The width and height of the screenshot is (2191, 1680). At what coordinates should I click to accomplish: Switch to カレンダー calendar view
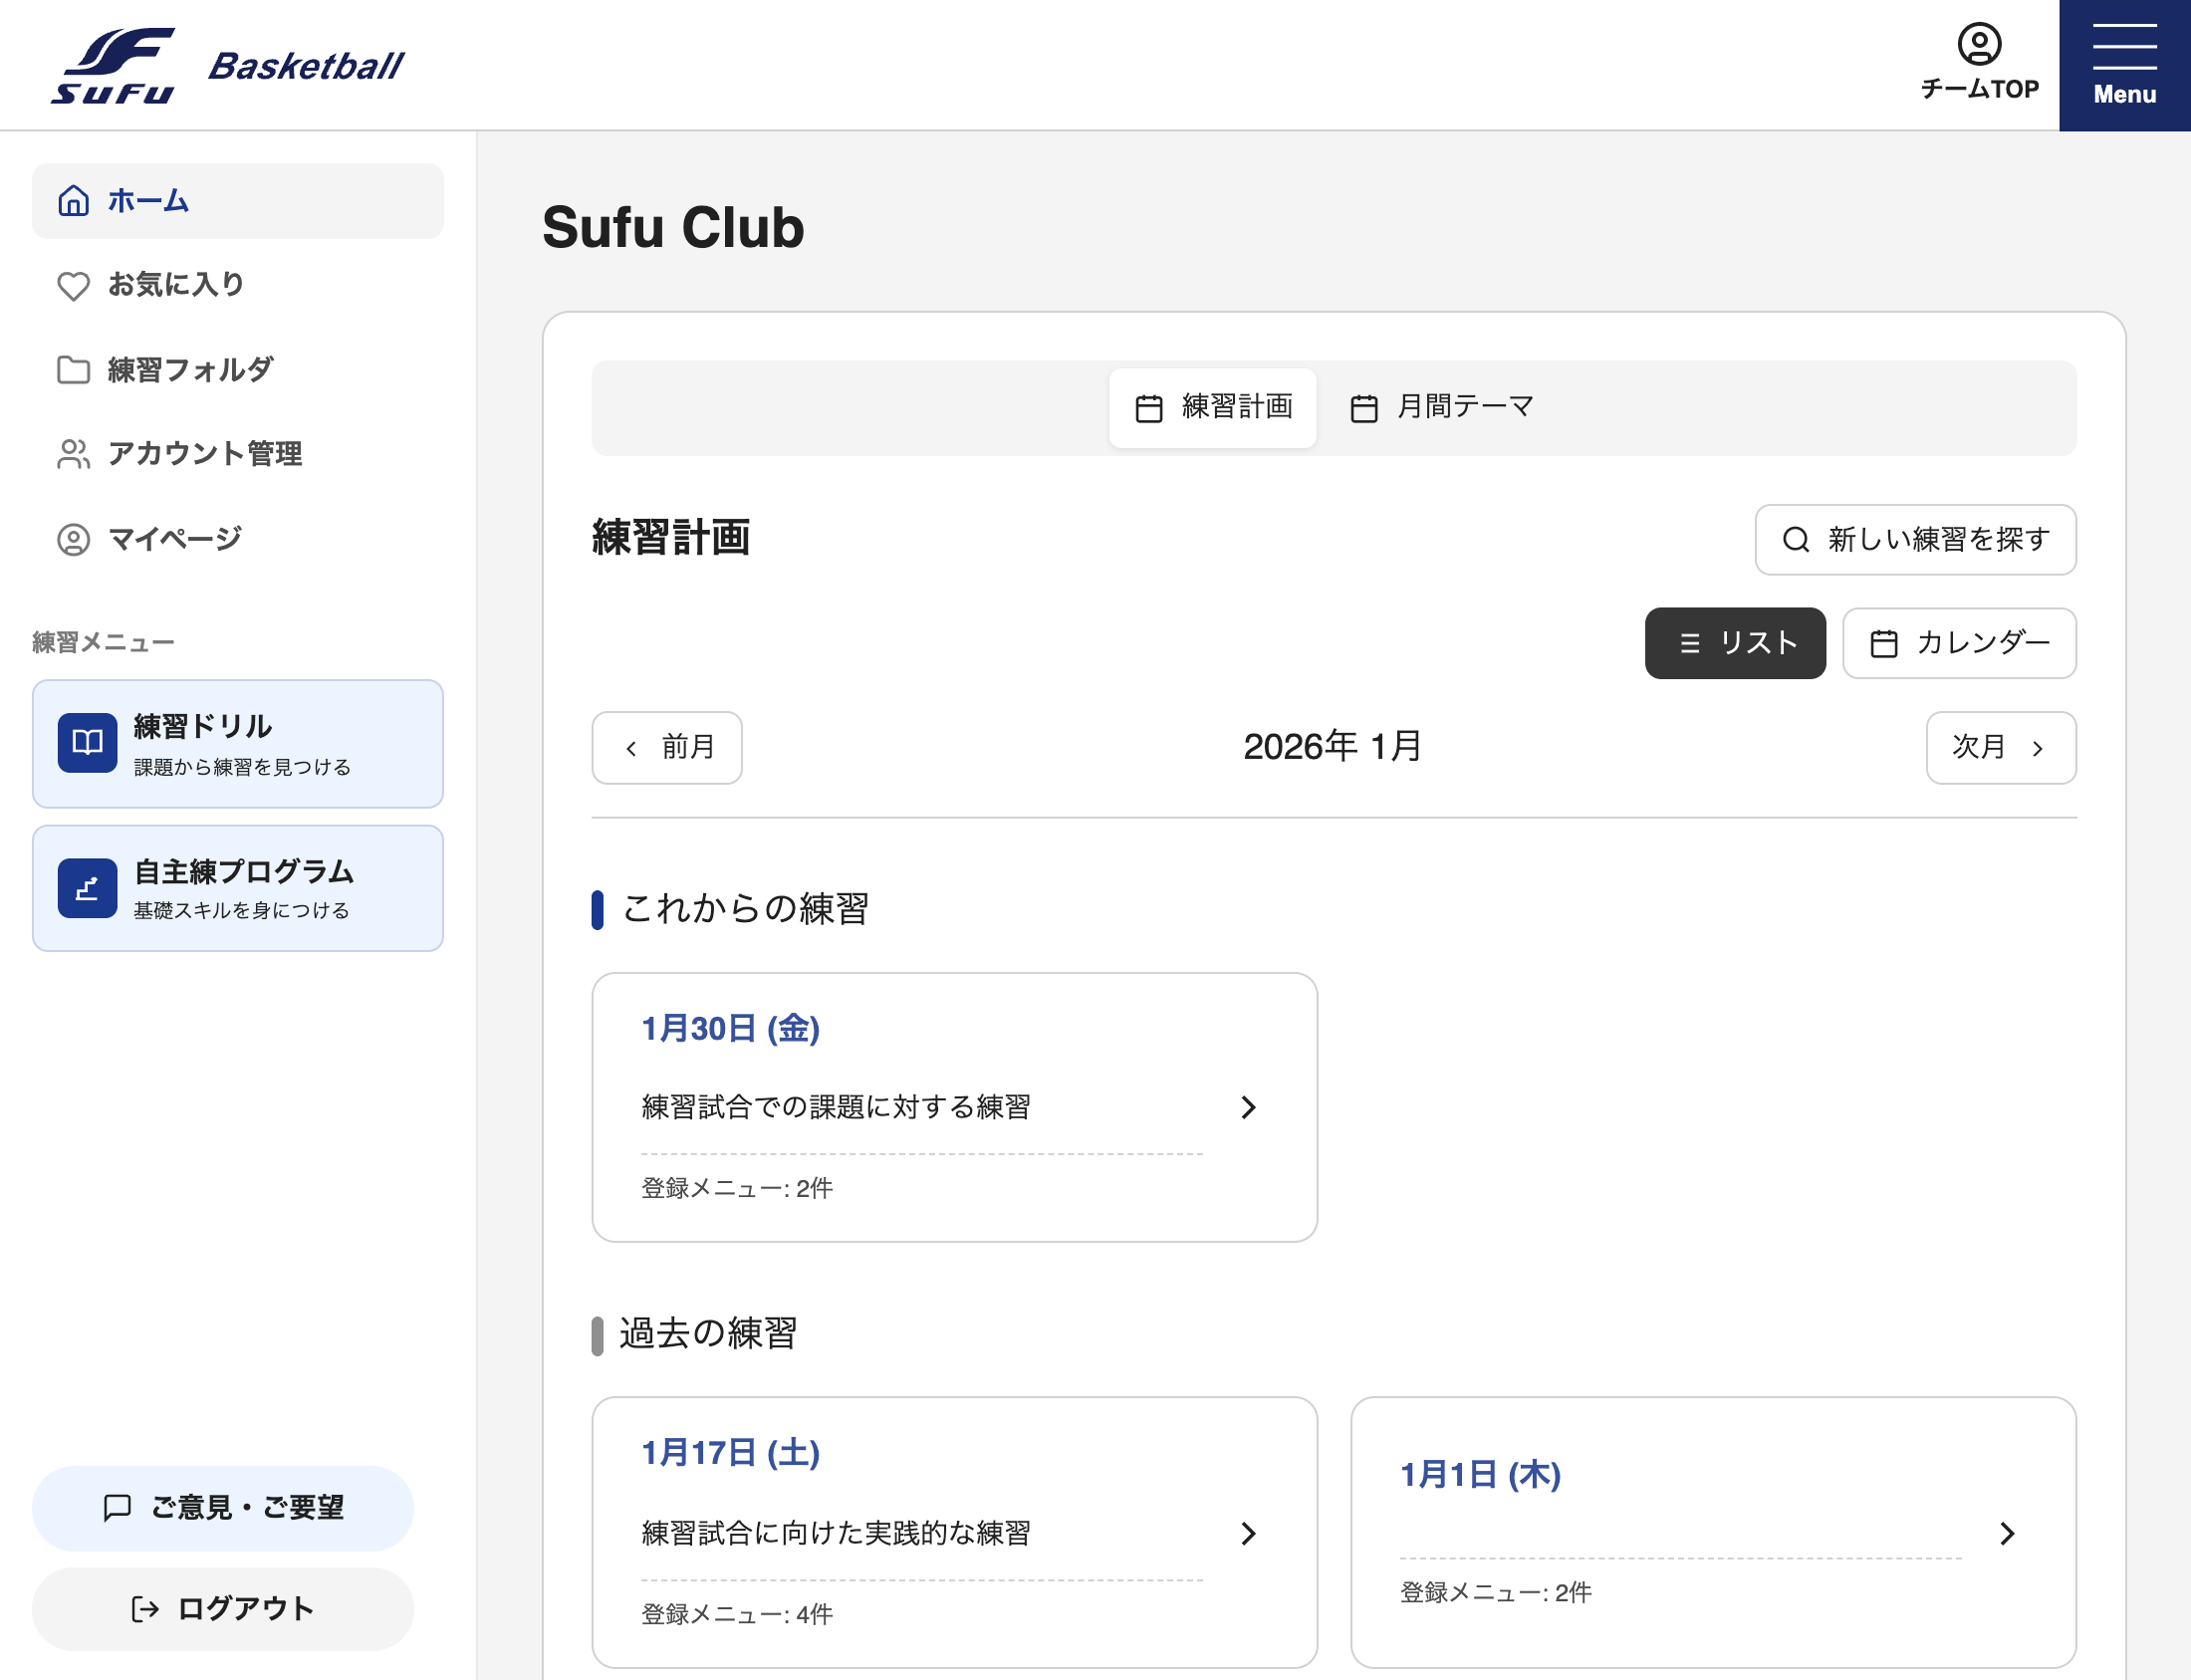1958,643
